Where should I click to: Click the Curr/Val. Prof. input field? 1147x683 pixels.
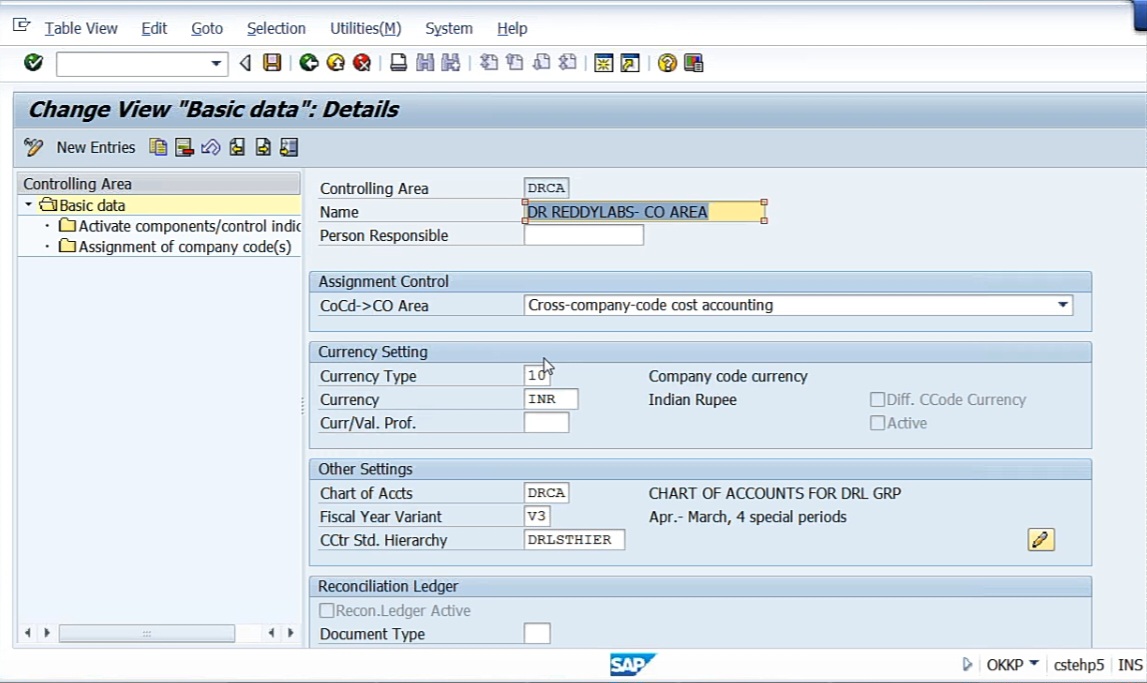546,422
